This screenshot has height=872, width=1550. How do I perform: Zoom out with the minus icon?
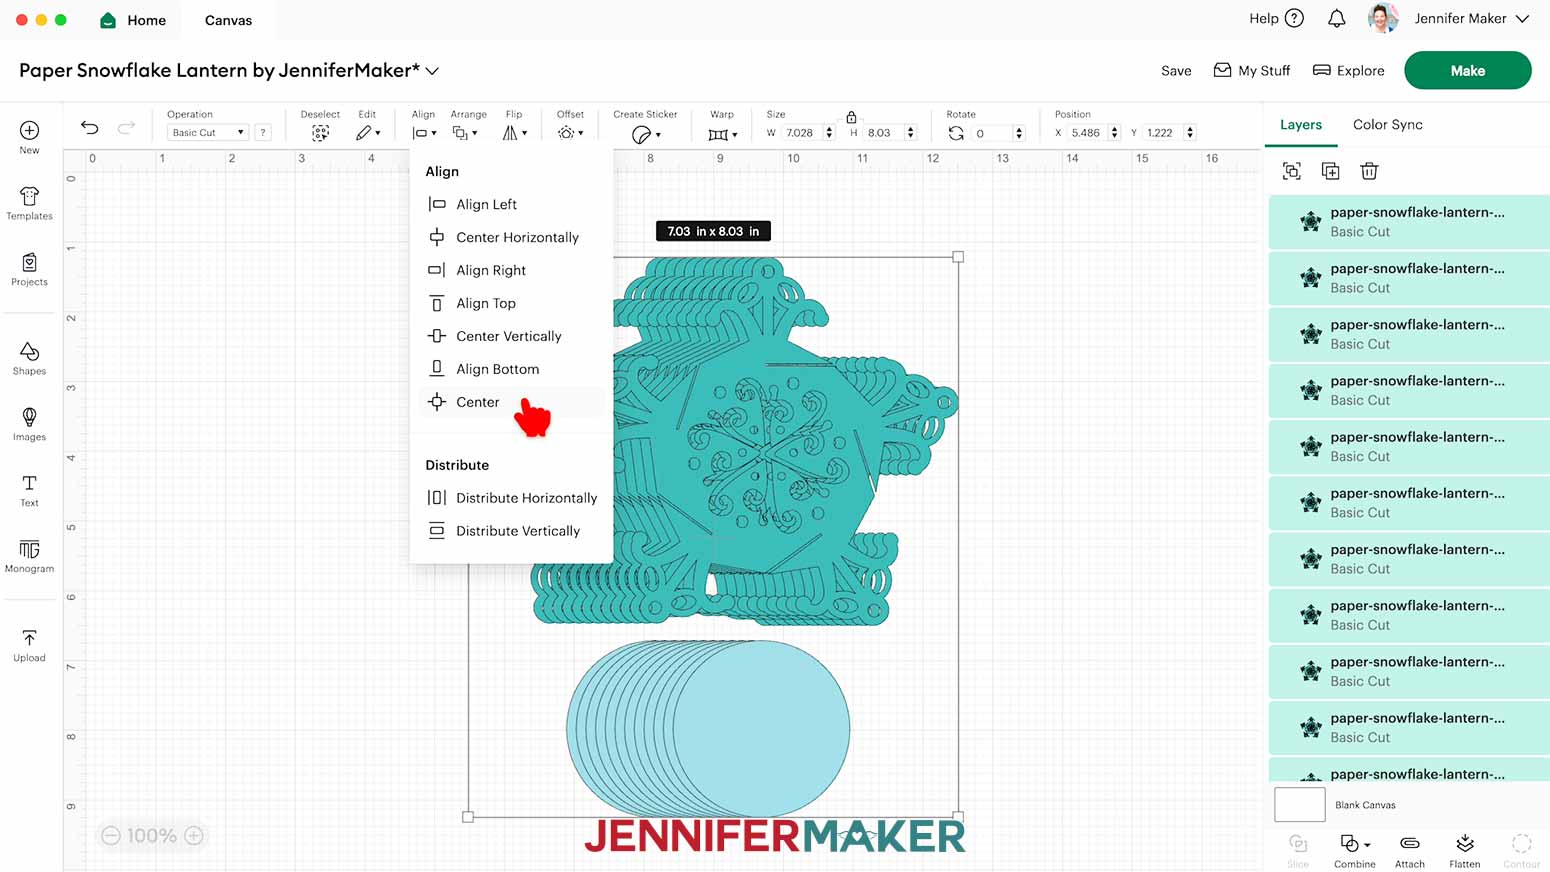pos(111,835)
